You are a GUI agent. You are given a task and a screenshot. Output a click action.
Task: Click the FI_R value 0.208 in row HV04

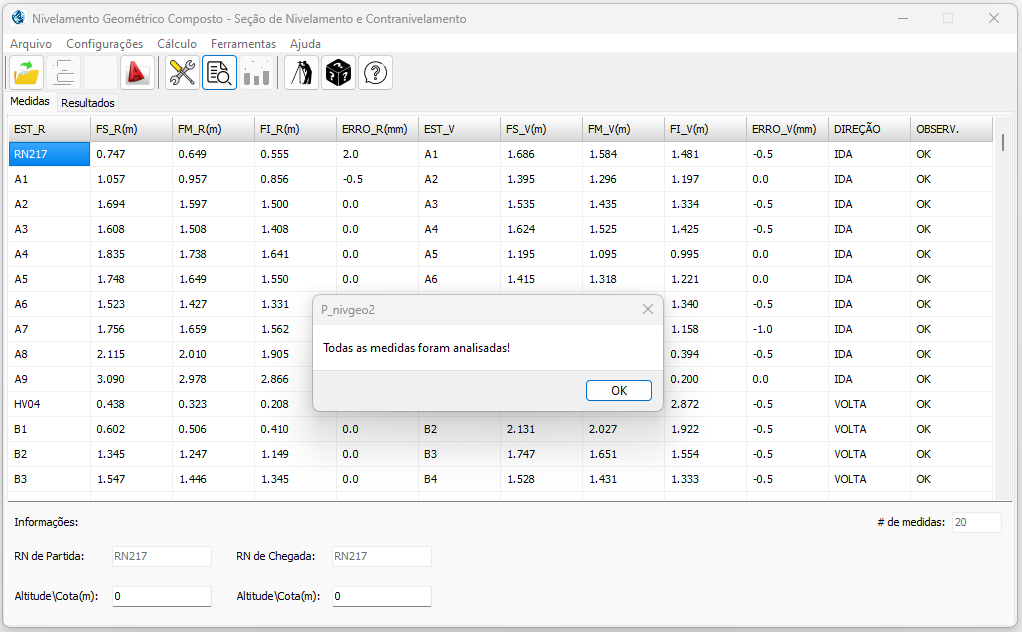coord(295,404)
